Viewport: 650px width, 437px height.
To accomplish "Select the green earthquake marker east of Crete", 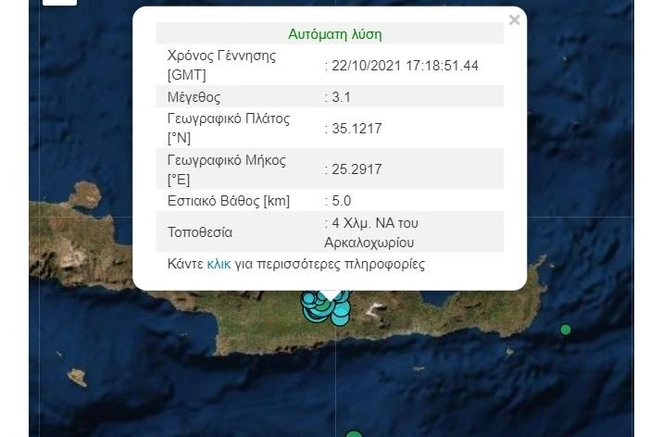I will click(566, 329).
